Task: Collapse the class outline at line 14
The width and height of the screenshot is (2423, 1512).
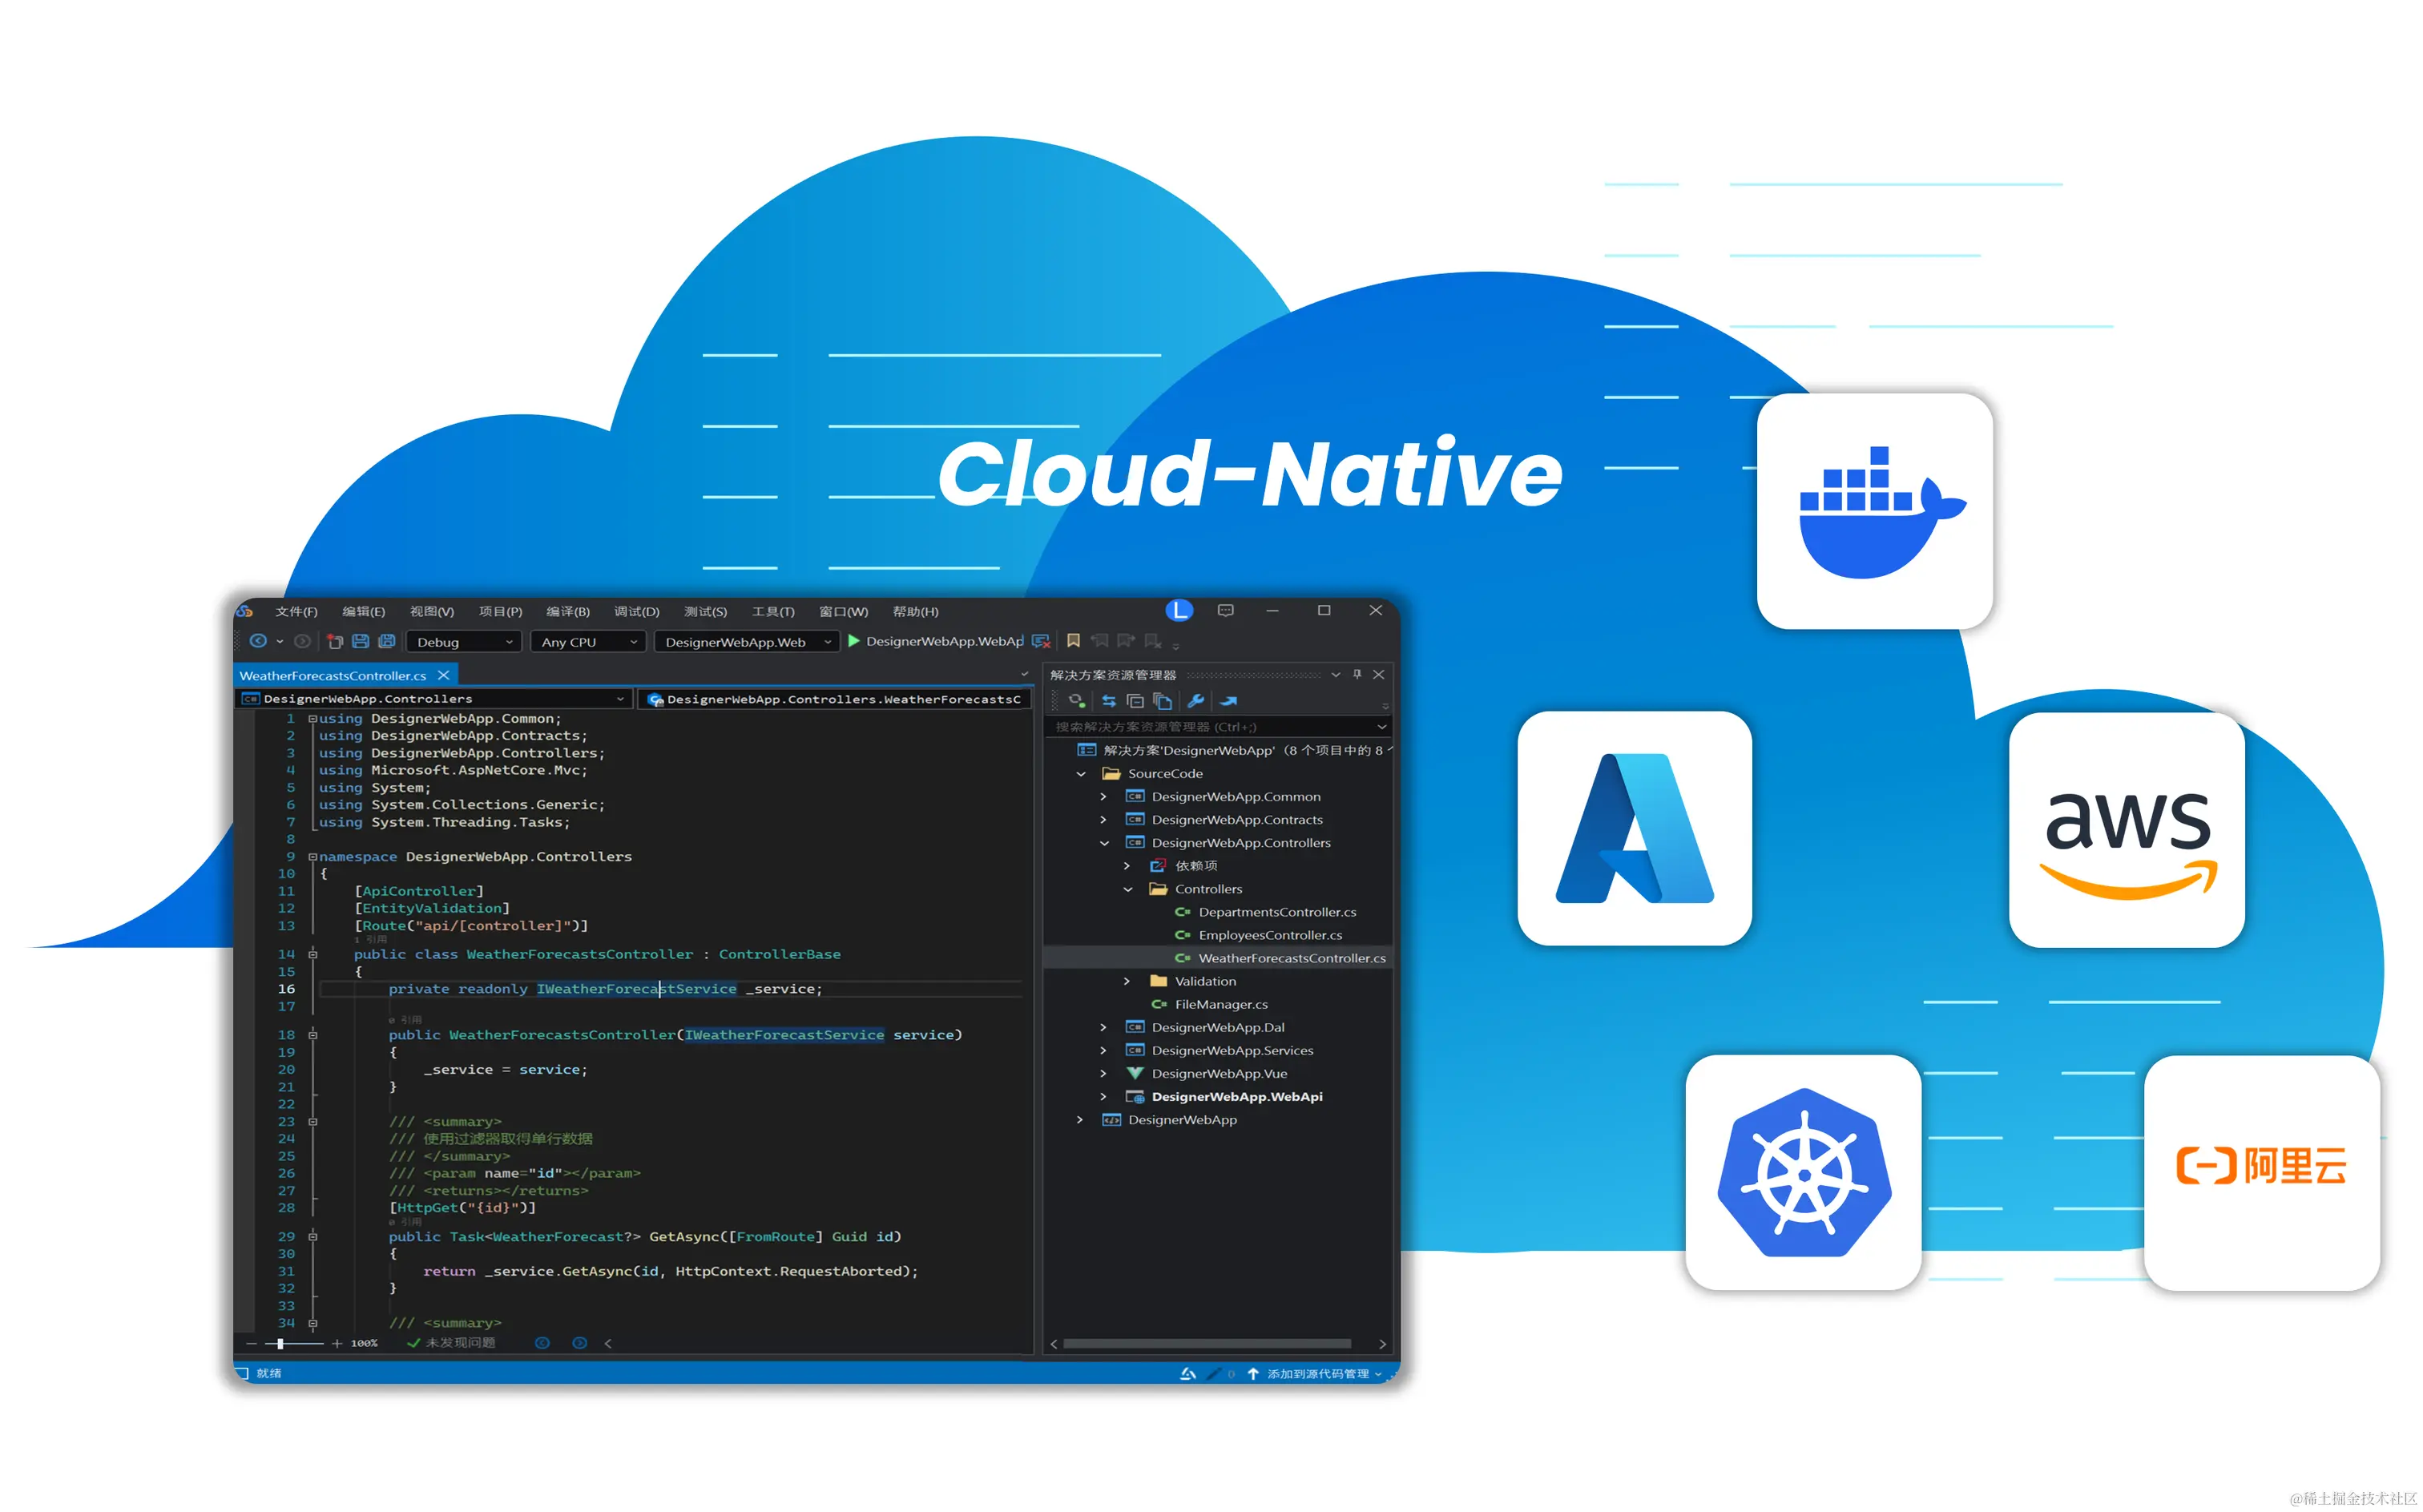Action: pos(313,955)
